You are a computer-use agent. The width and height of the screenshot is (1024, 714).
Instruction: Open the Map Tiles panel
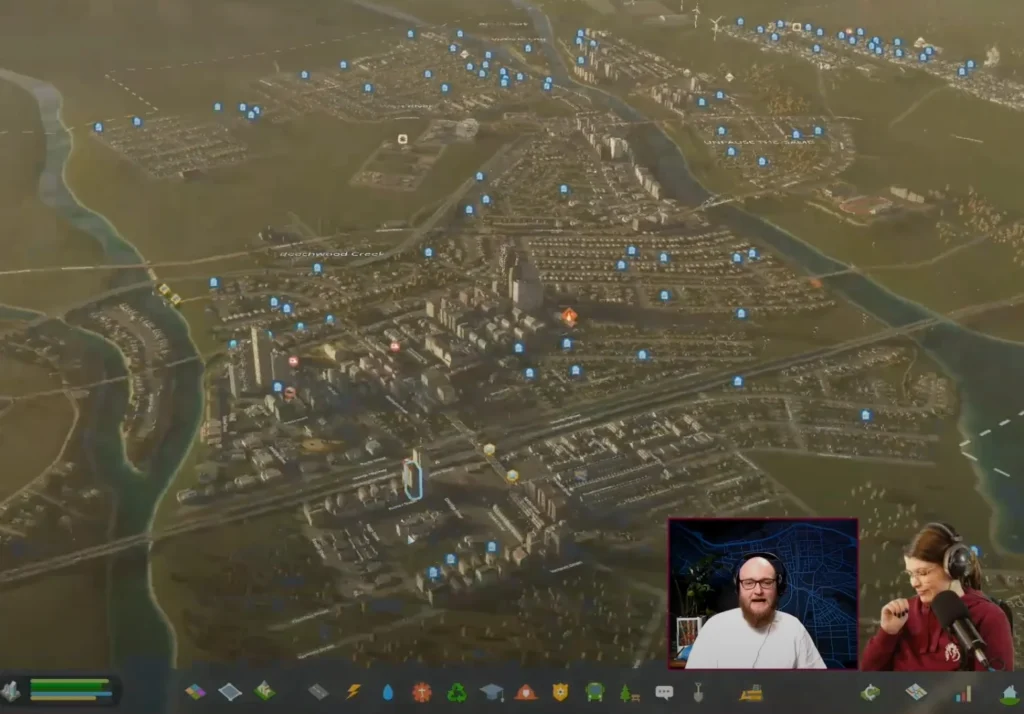coord(916,692)
